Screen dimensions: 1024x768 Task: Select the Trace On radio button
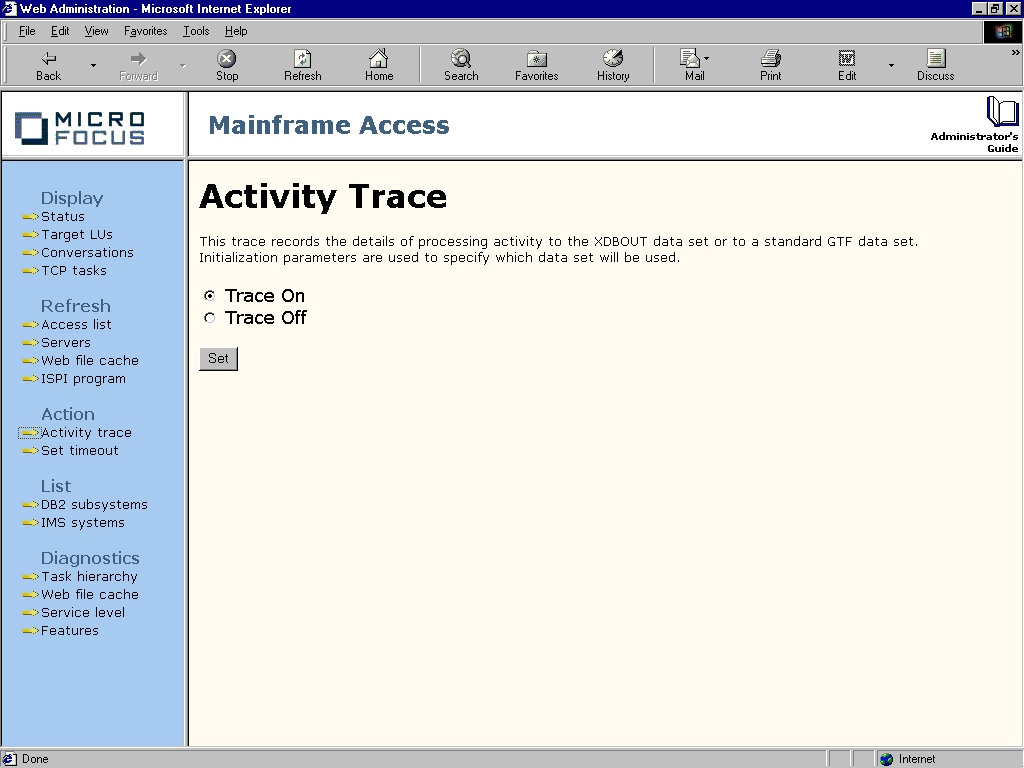click(209, 296)
